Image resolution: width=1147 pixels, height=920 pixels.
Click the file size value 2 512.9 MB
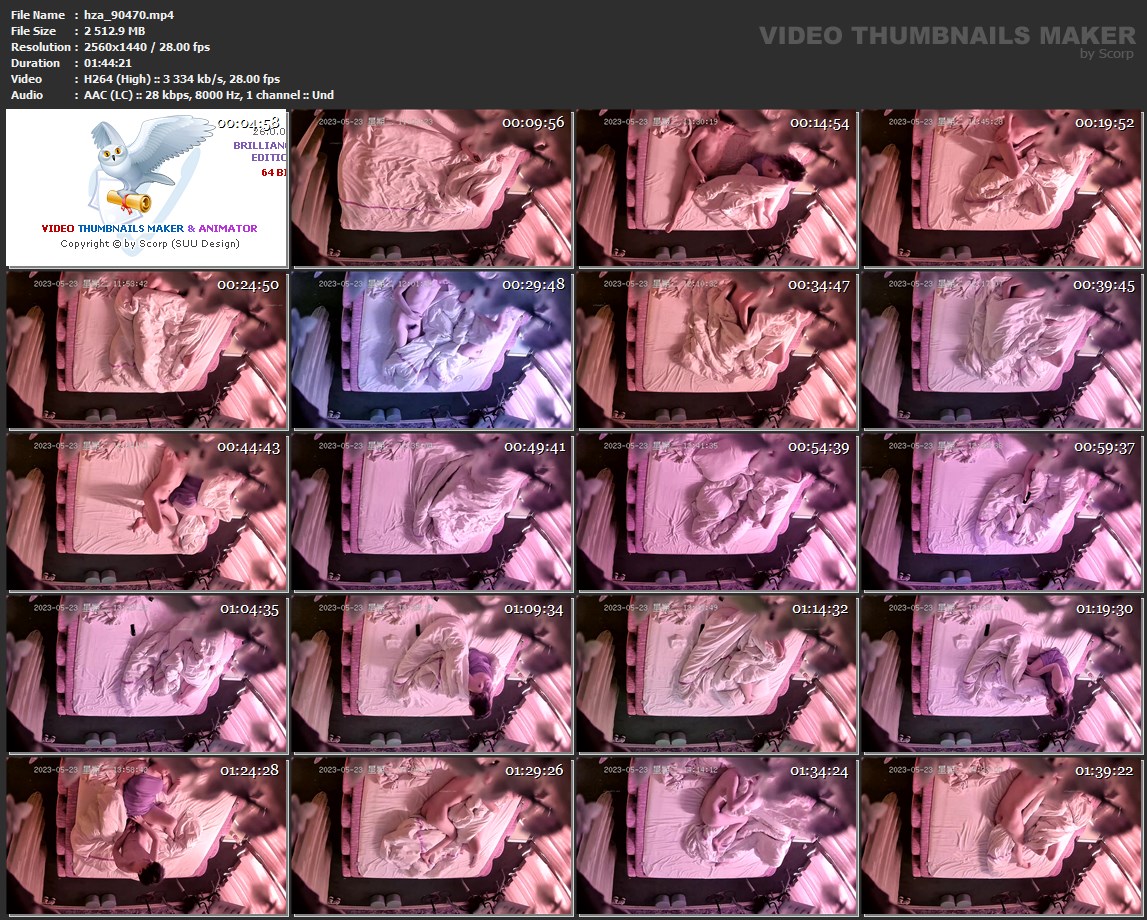(114, 31)
